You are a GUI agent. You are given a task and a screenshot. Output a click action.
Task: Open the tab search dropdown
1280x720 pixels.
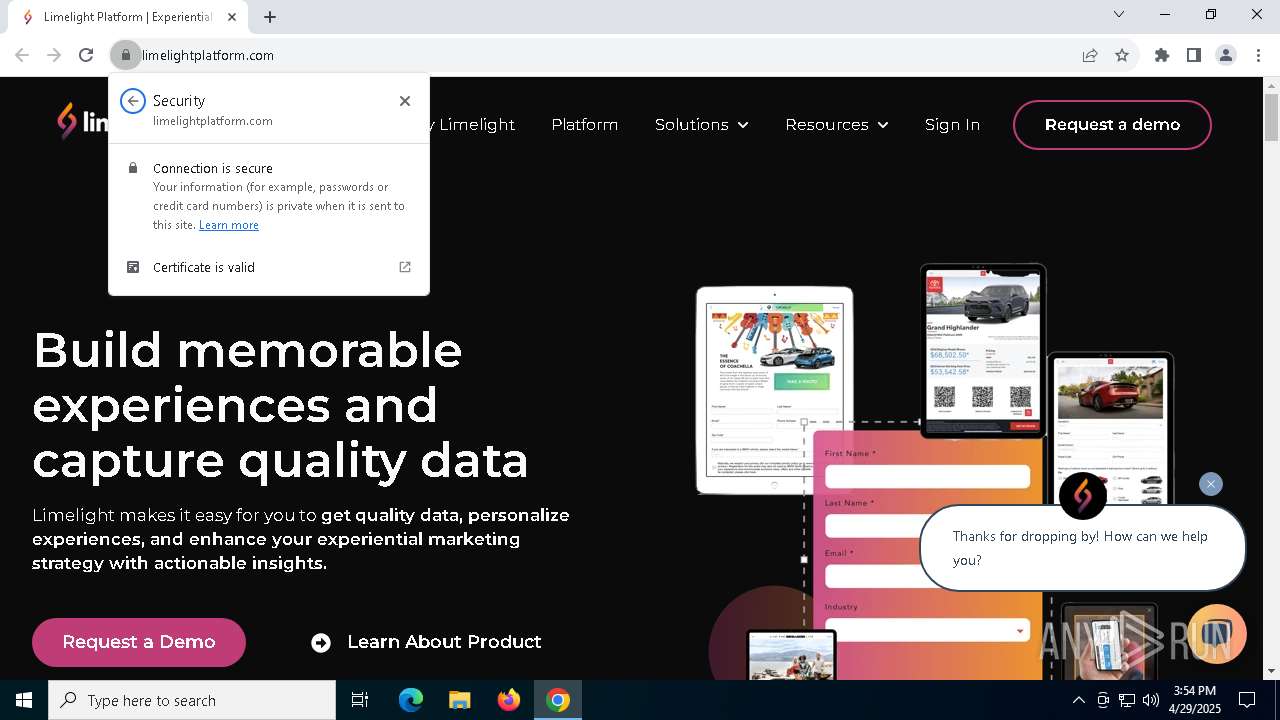click(1119, 14)
